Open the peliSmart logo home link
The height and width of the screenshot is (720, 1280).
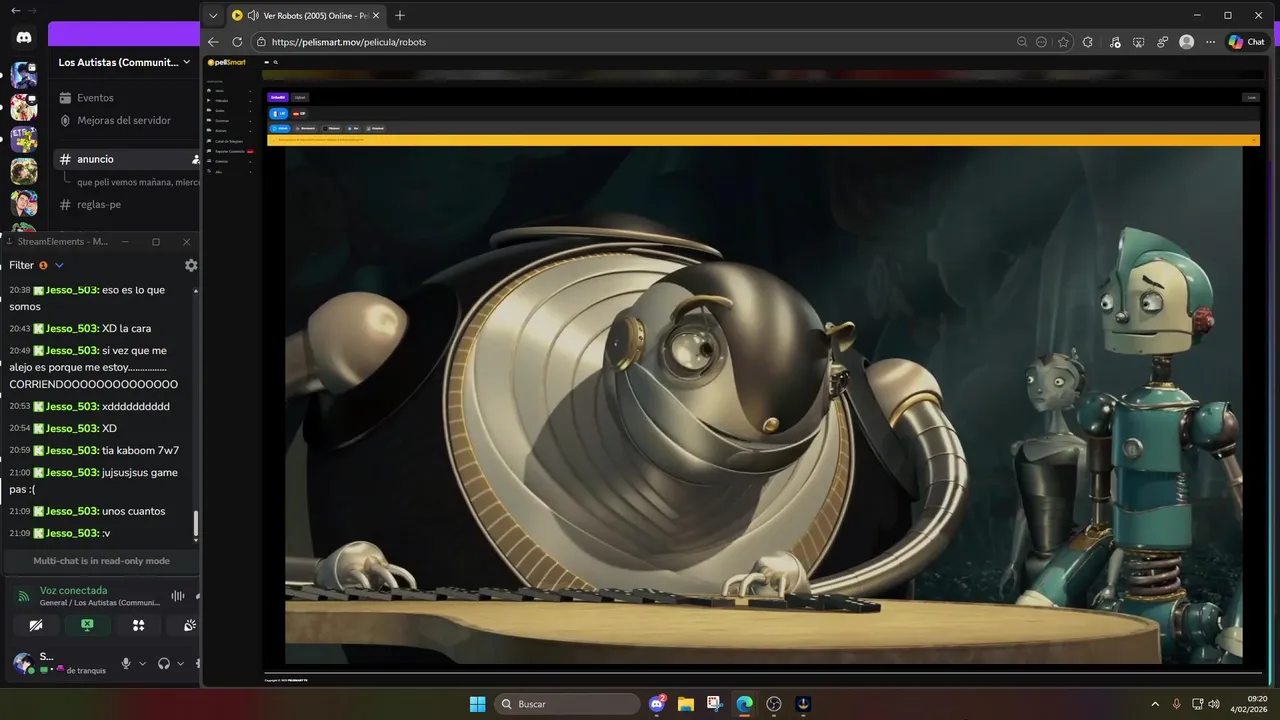(226, 62)
